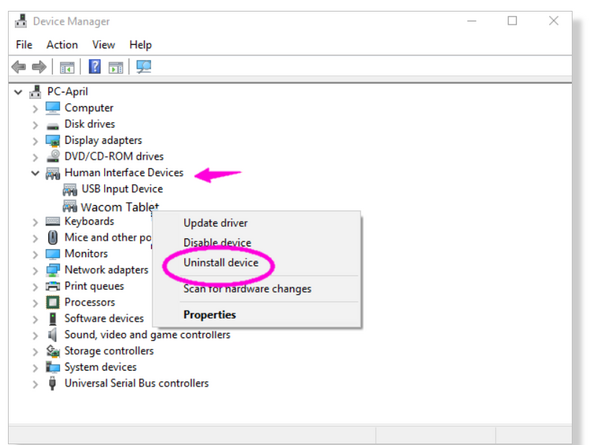Collapse the Human Interface Devices category

(35, 173)
